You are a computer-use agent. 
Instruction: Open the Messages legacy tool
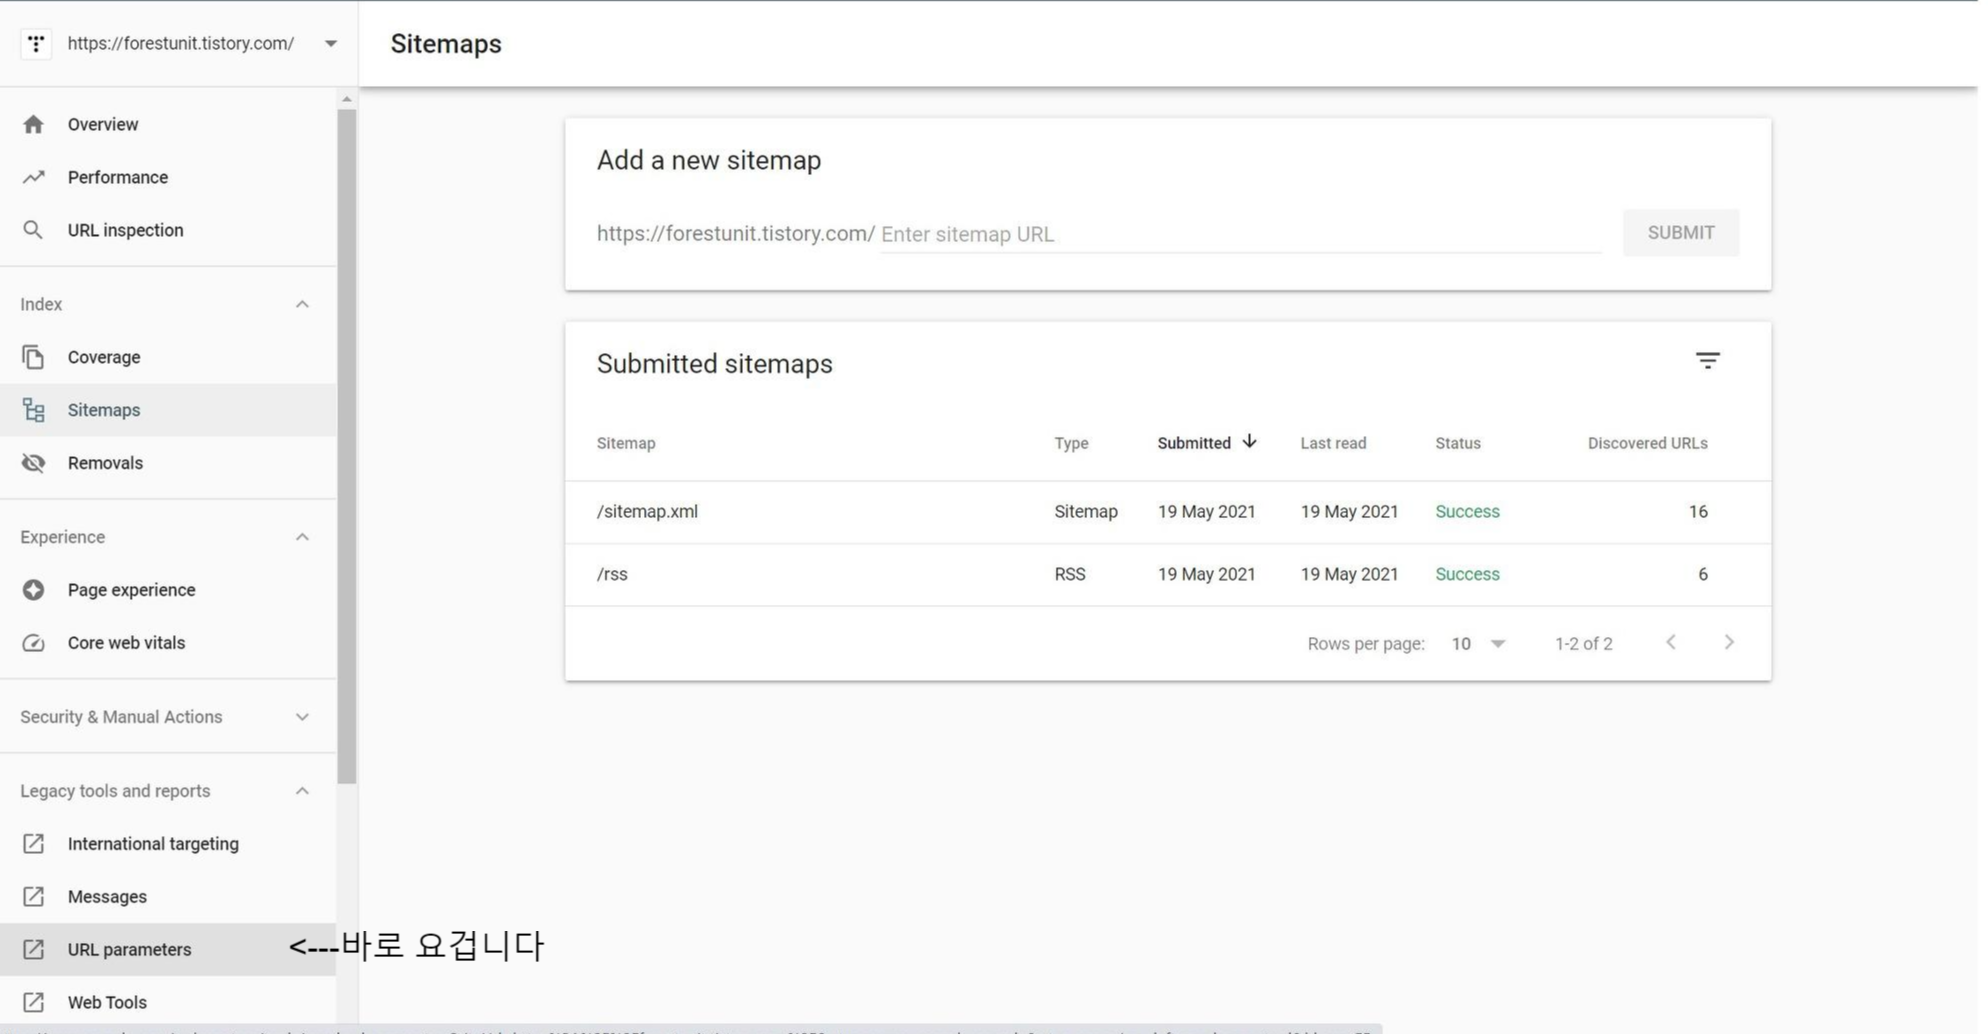coord(168,897)
